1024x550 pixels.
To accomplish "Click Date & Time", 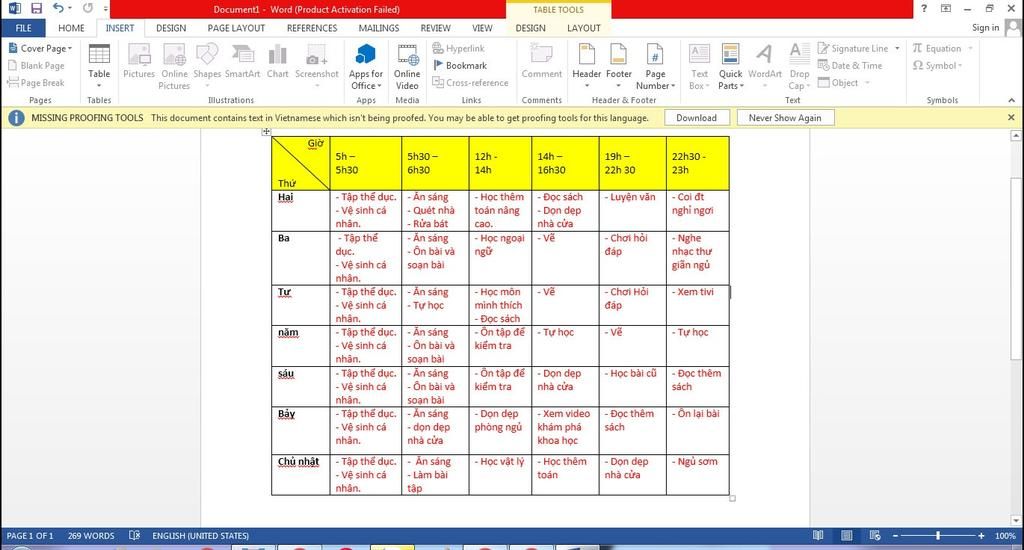I will [850, 65].
